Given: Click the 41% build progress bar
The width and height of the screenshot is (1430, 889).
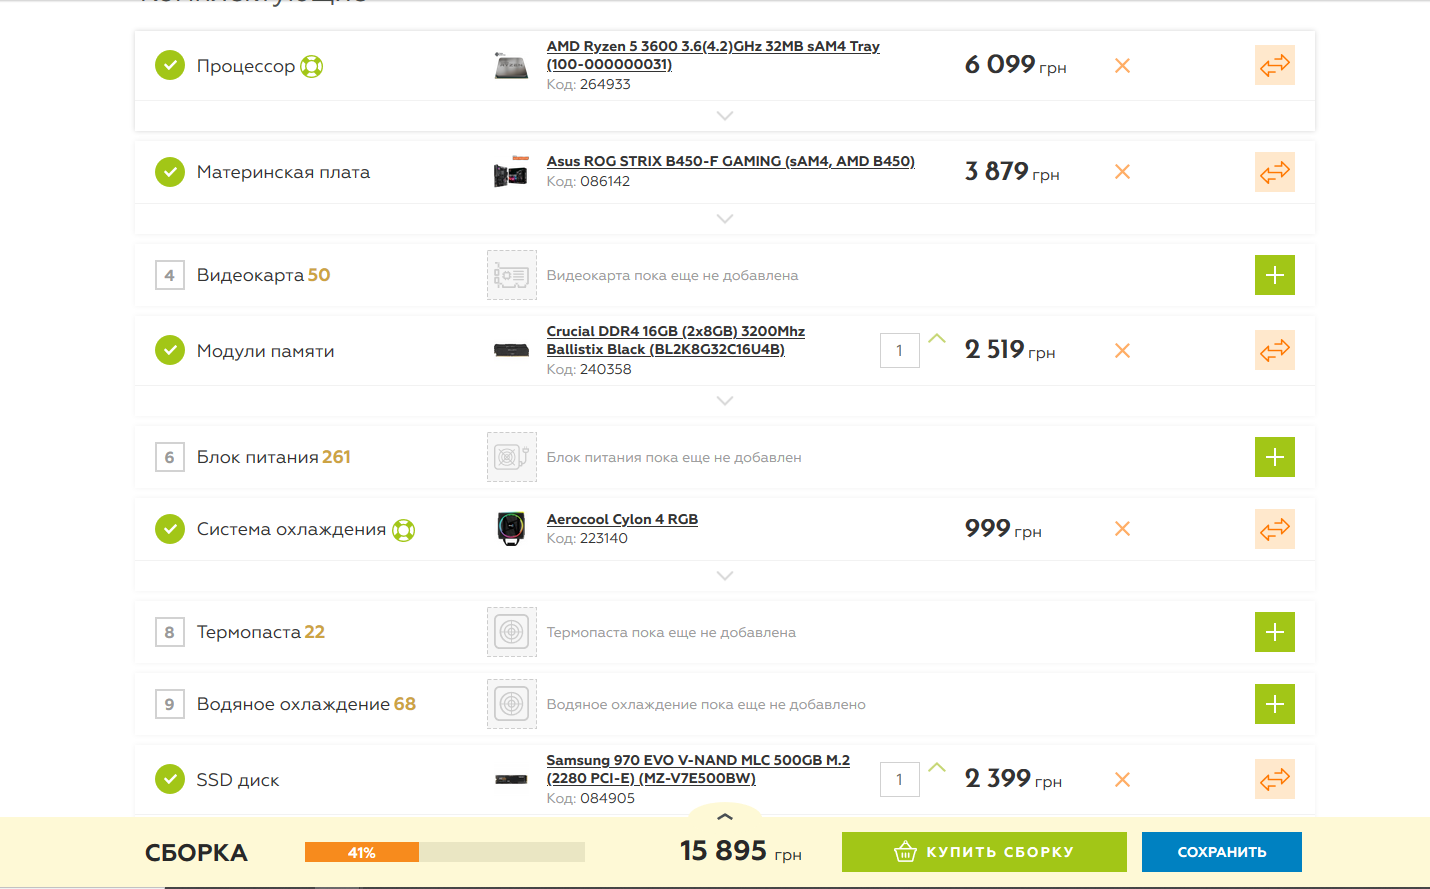Looking at the screenshot, I should 445,852.
